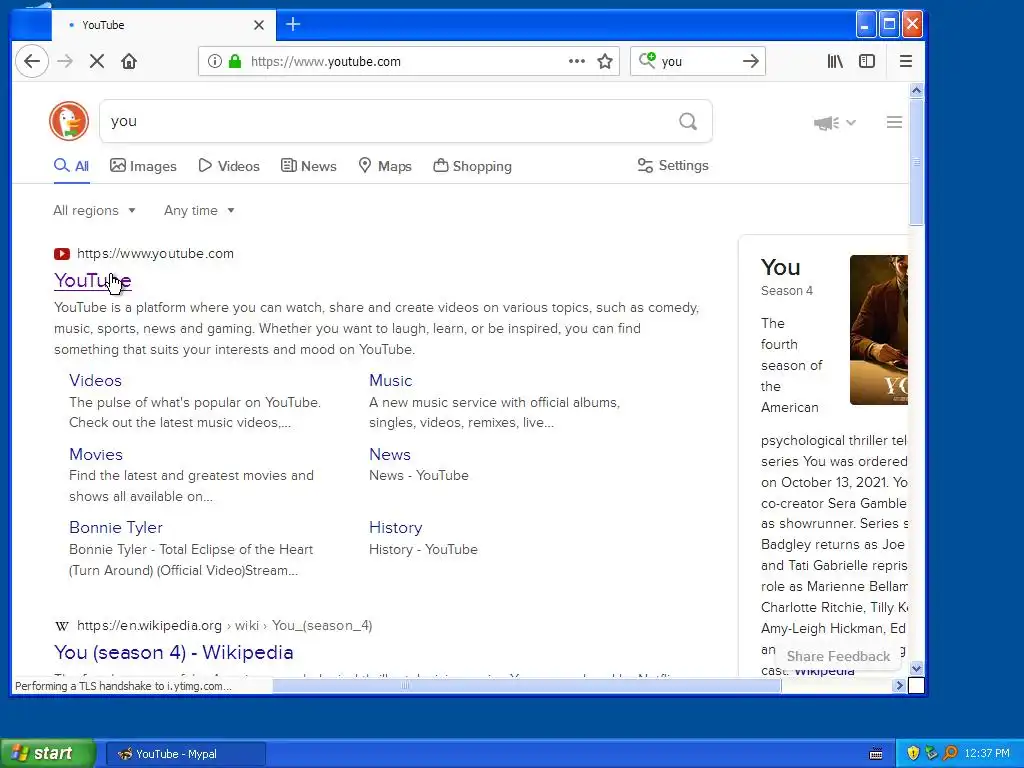1024x768 pixels.
Task: Click the You heading in info panel
Action: point(780,267)
